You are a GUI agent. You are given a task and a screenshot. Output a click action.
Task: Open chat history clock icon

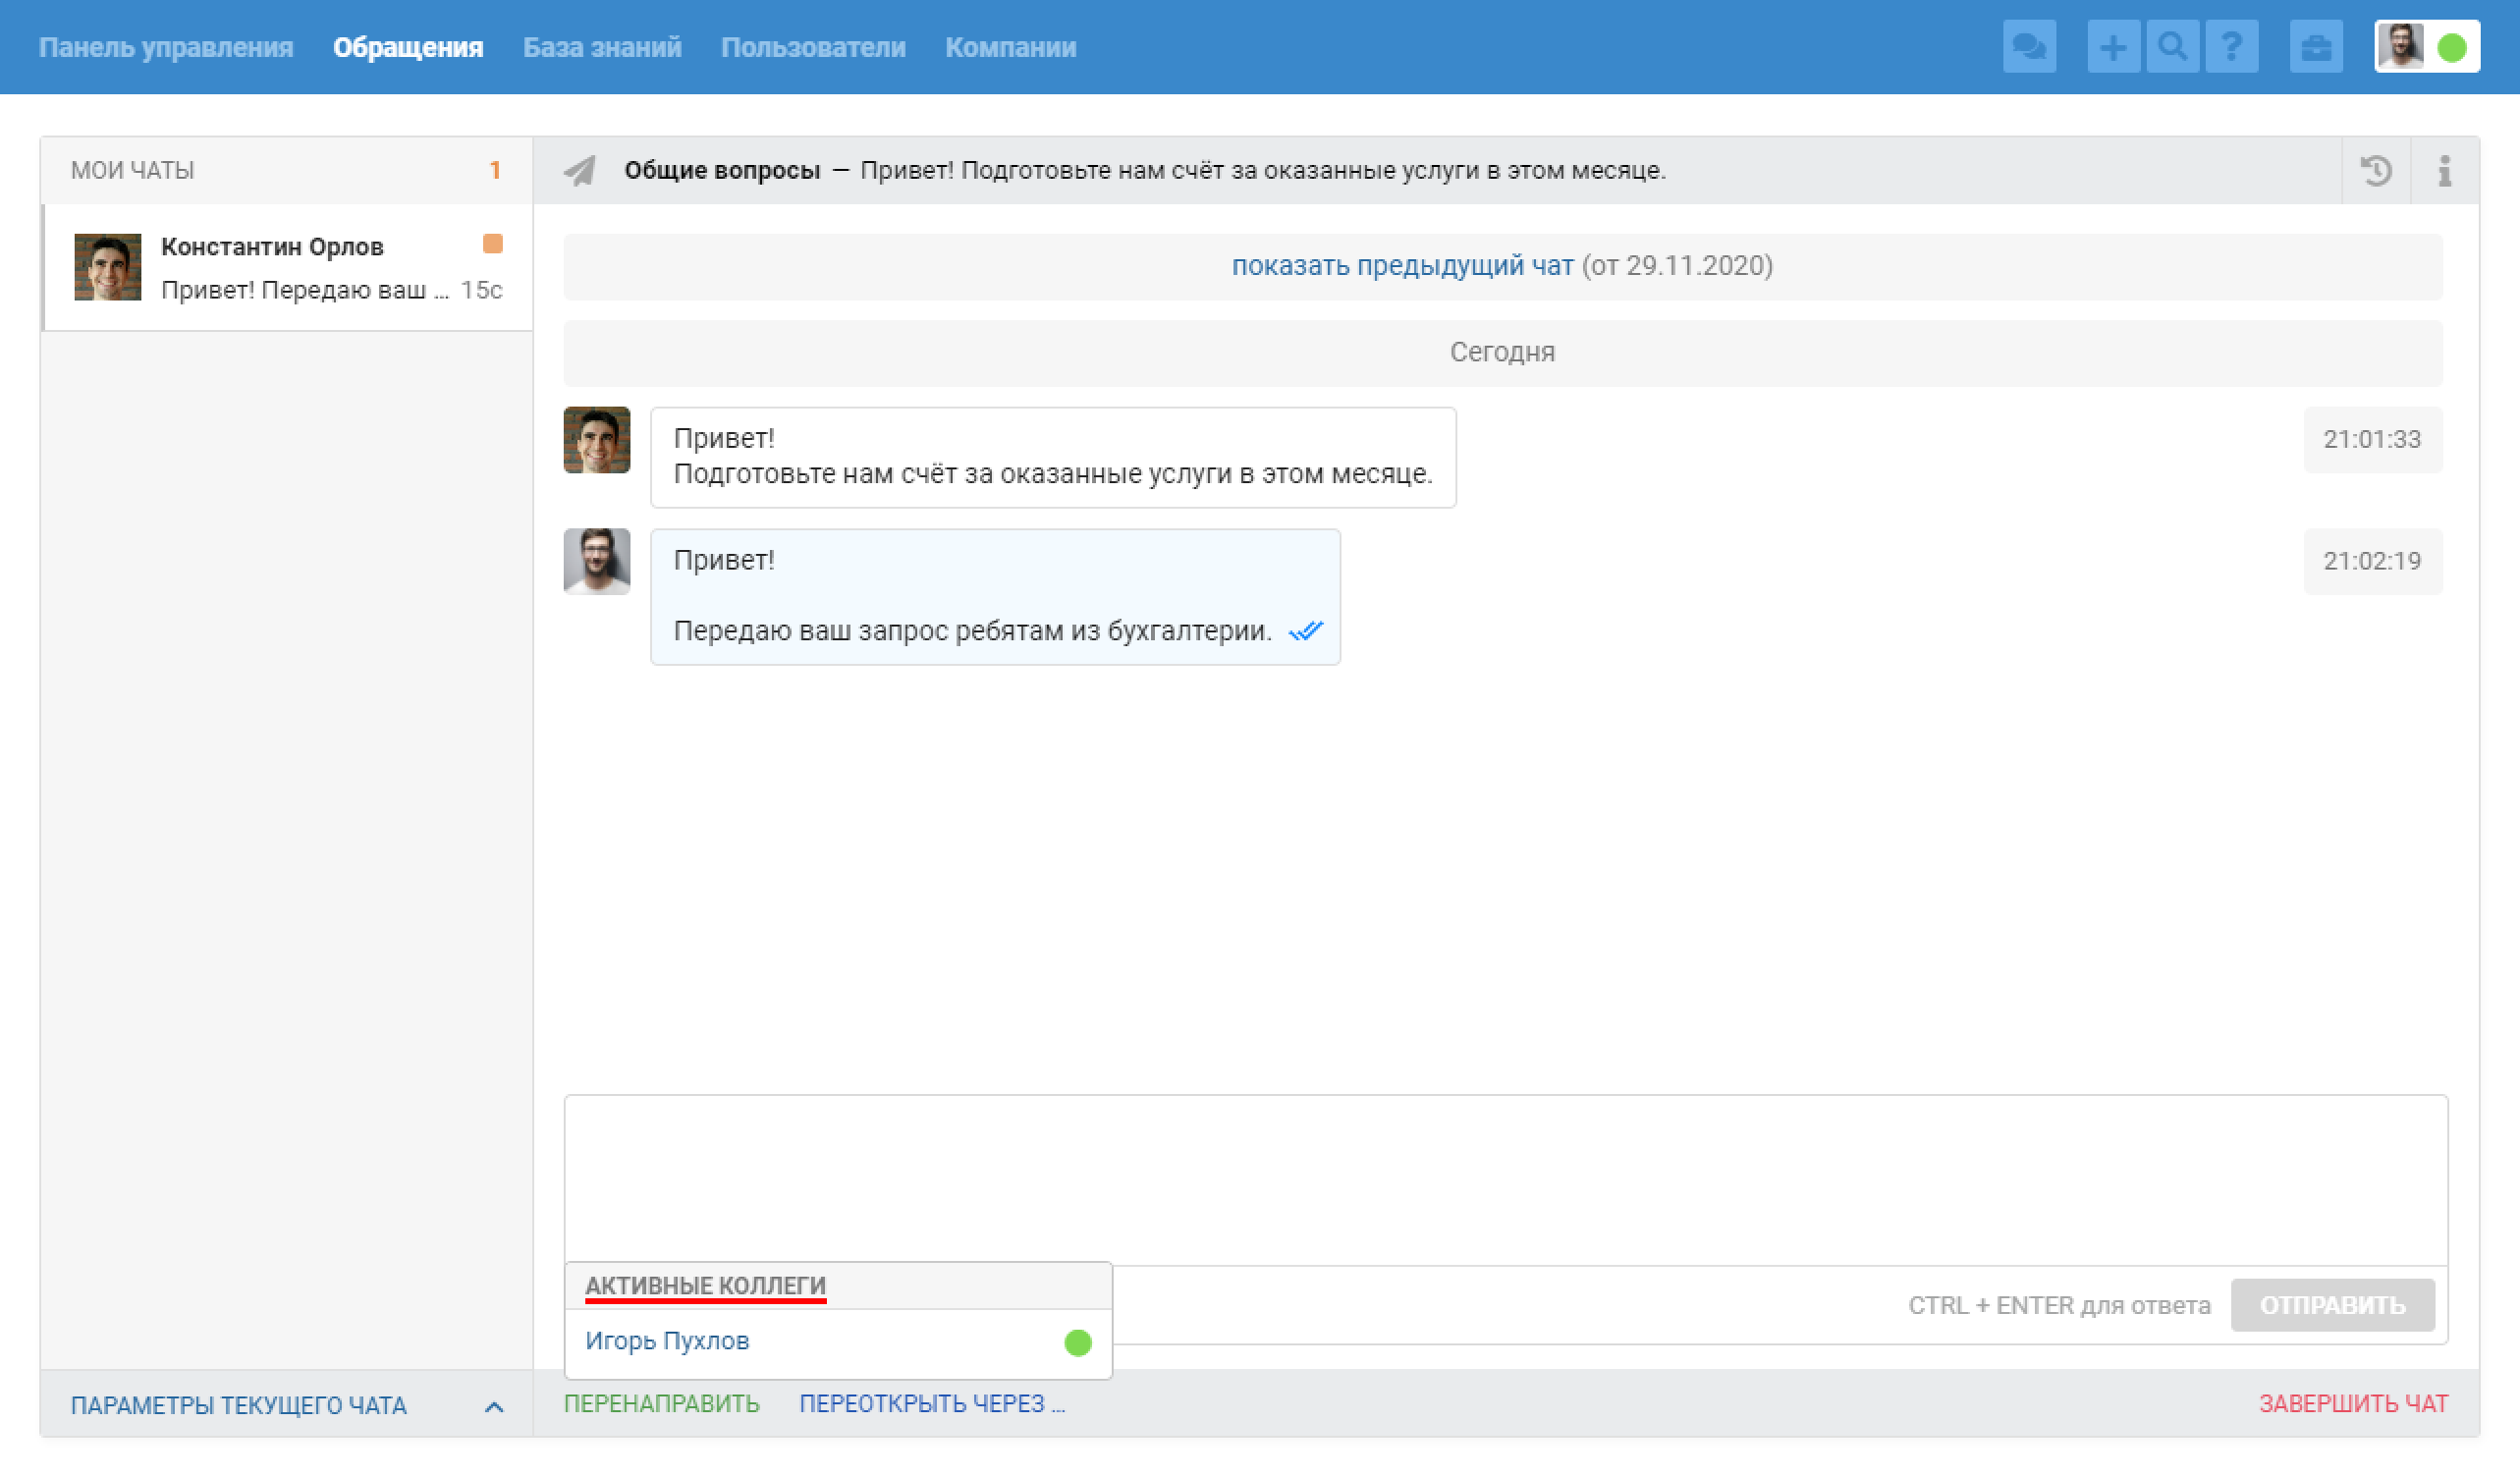[x=2376, y=171]
